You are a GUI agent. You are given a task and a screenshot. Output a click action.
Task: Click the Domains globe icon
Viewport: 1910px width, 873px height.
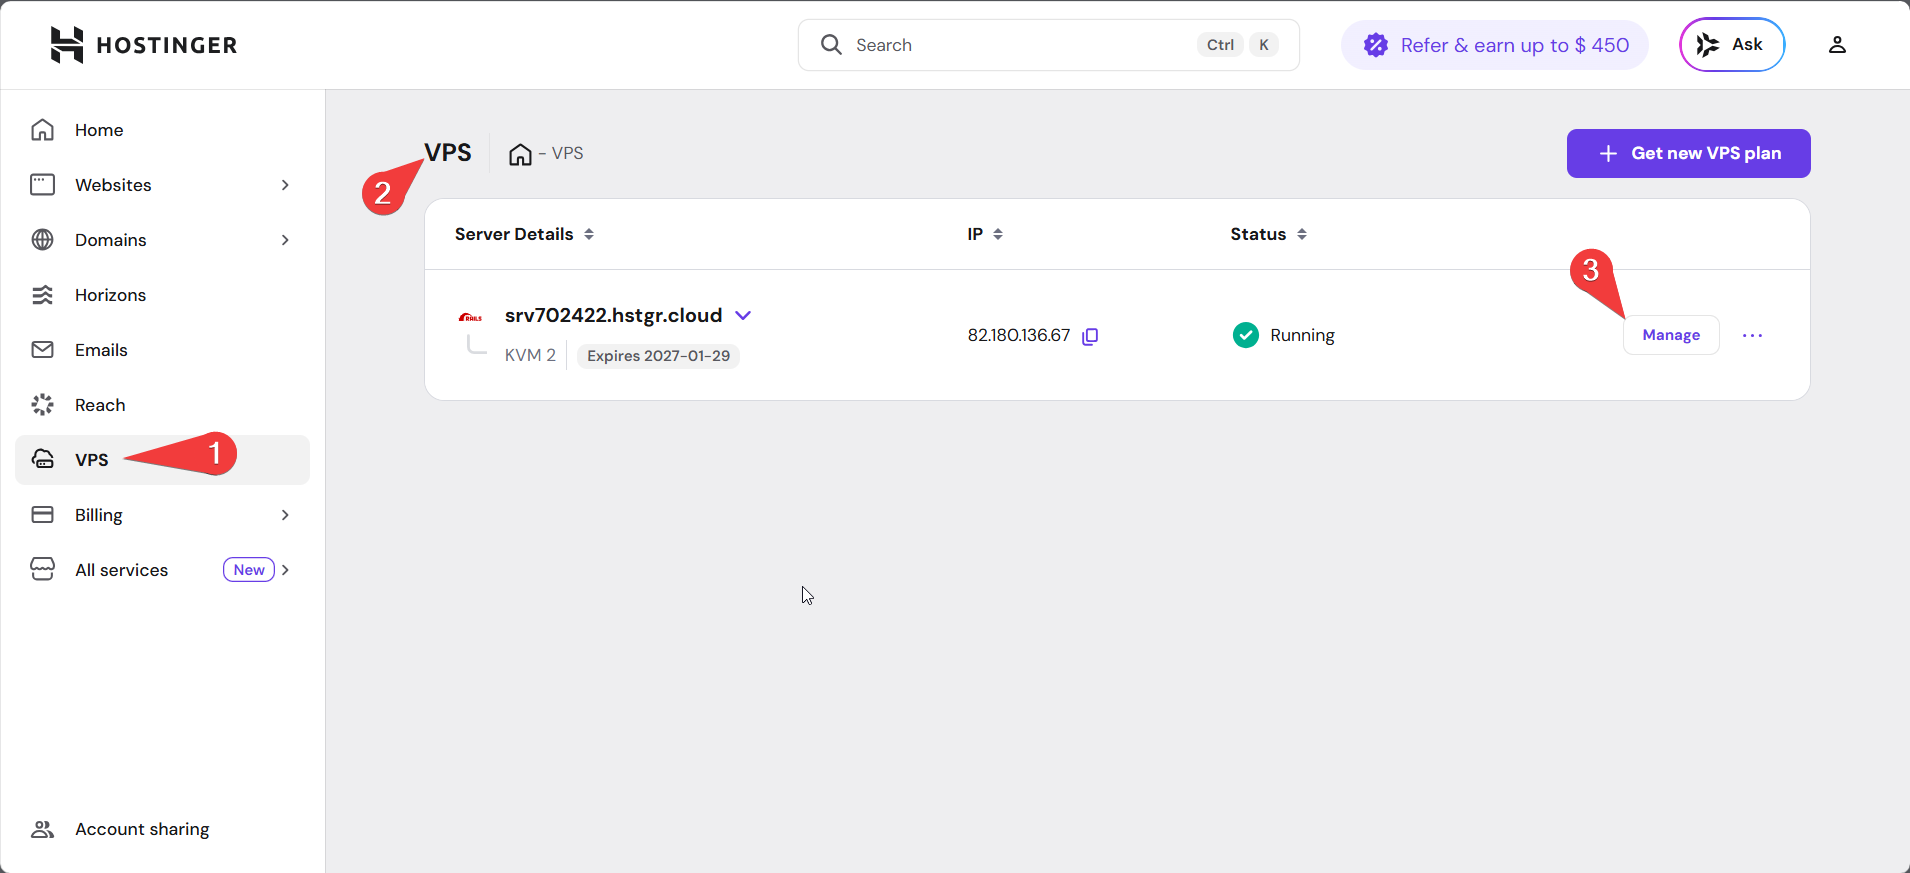42,240
